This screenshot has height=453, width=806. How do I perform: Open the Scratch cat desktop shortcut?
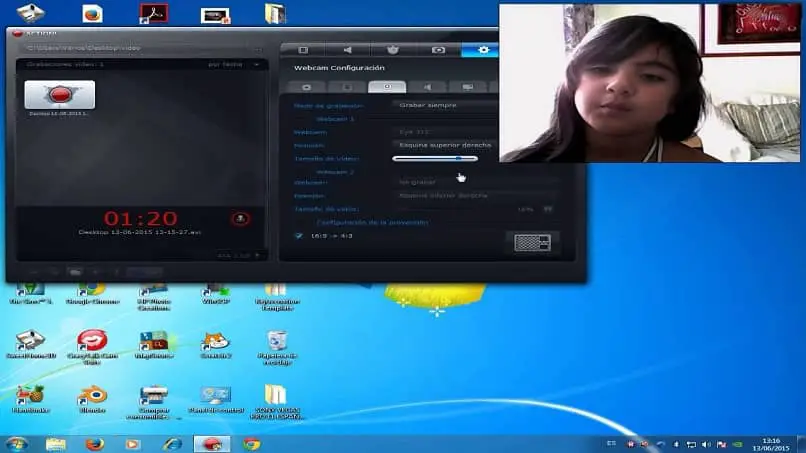215,345
